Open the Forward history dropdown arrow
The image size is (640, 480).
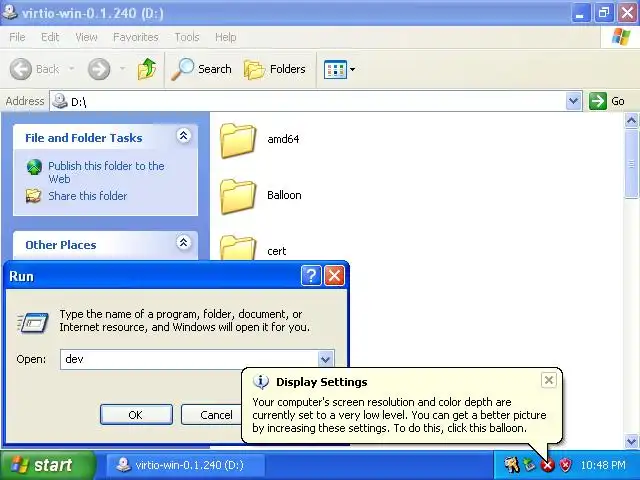[x=122, y=69]
